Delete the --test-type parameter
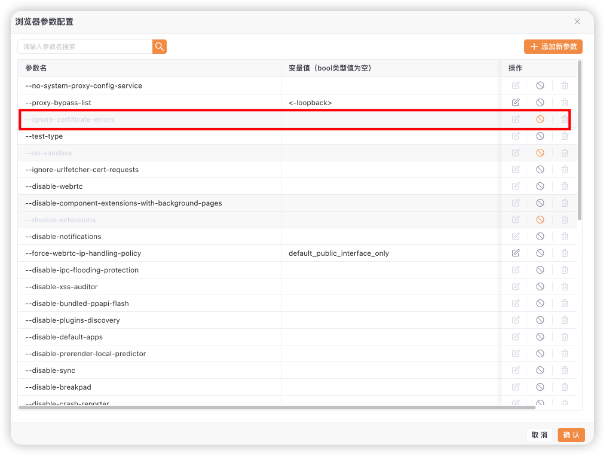 [564, 136]
